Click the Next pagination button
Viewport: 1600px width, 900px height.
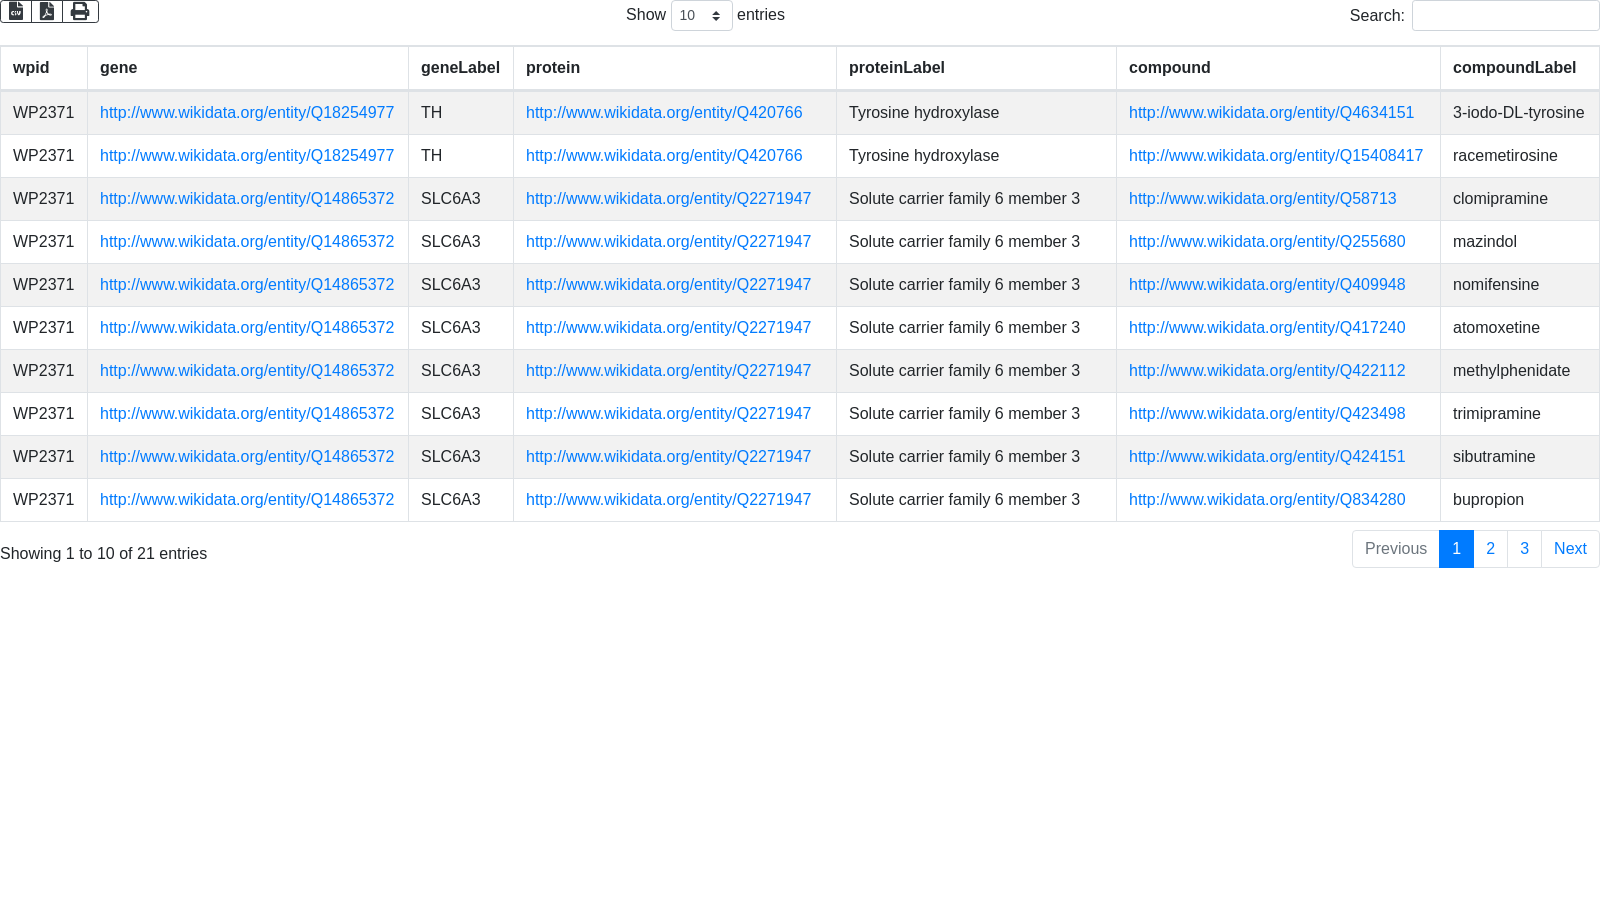point(1569,549)
